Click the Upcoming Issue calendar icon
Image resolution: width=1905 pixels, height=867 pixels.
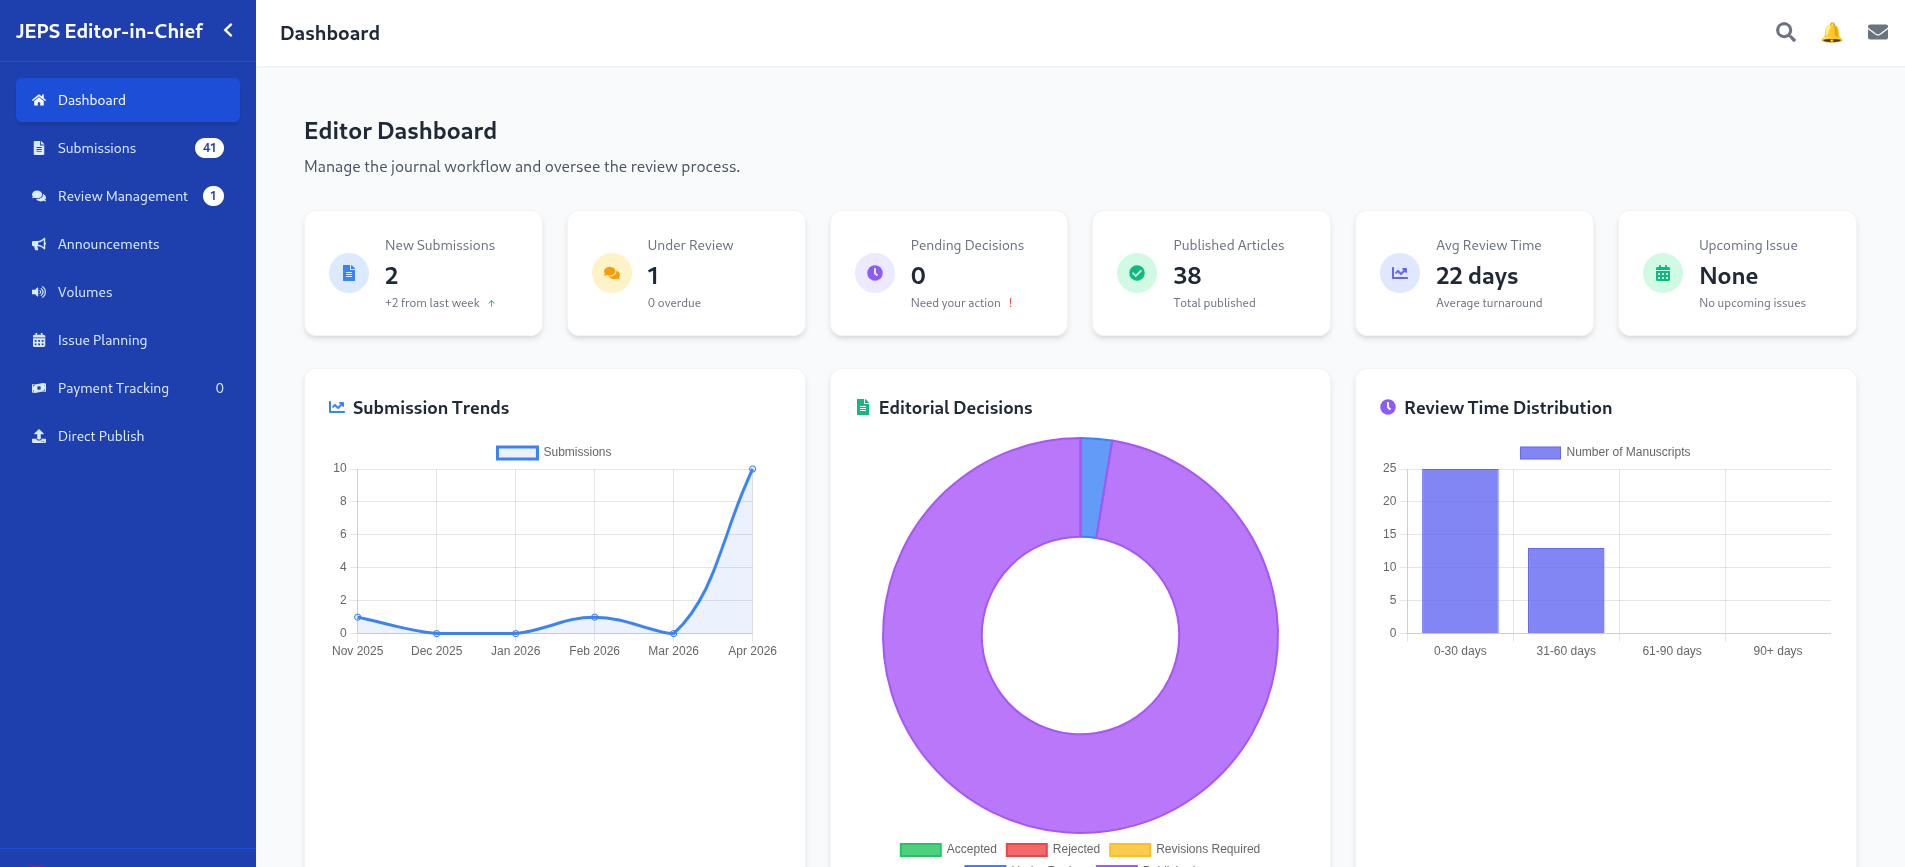(1663, 273)
